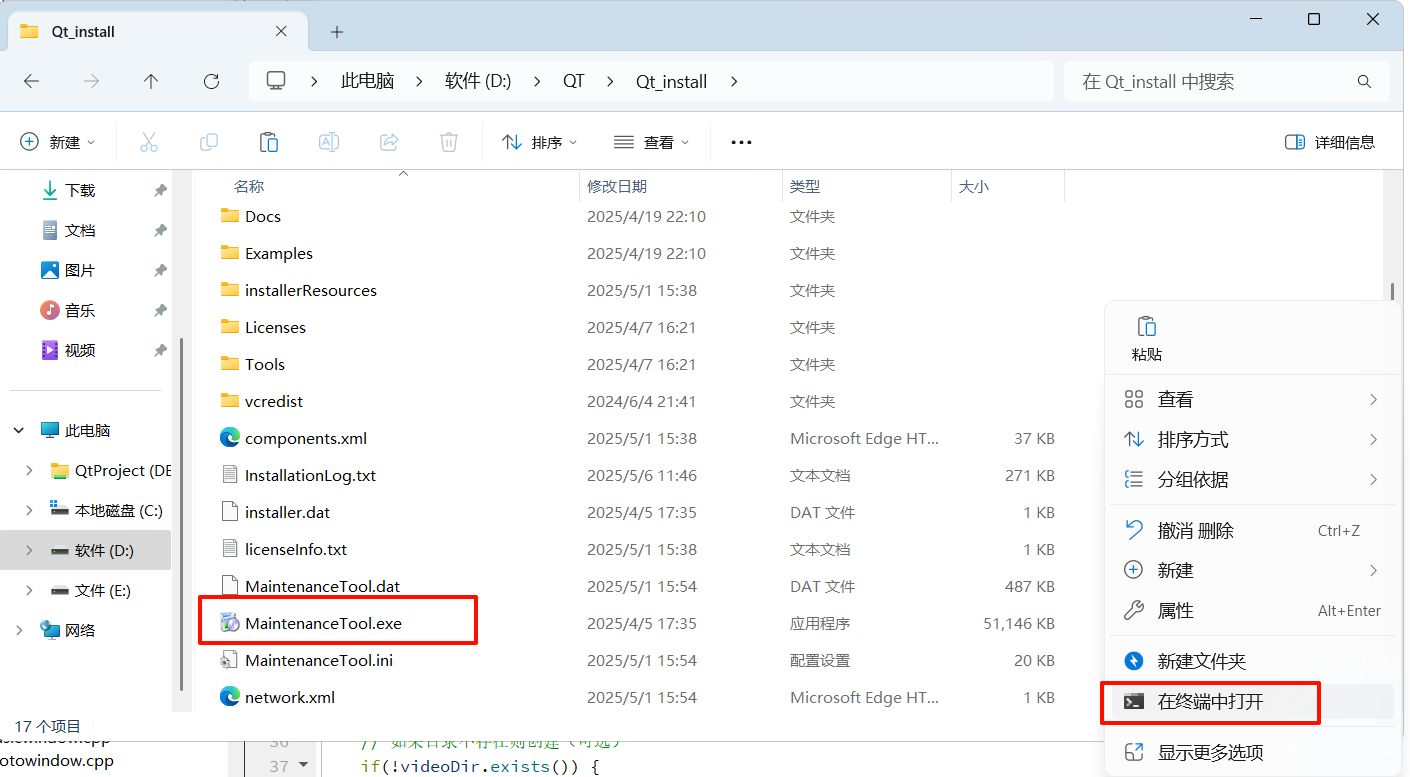Open 排序方式 submenu in context menu
Screen dimensions: 1410x777
(1253, 439)
